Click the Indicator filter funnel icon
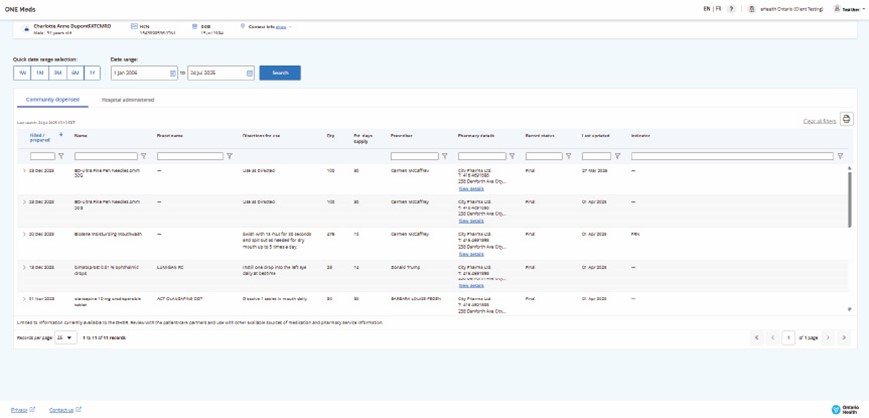Viewport: 869px width, 418px height. (840, 156)
